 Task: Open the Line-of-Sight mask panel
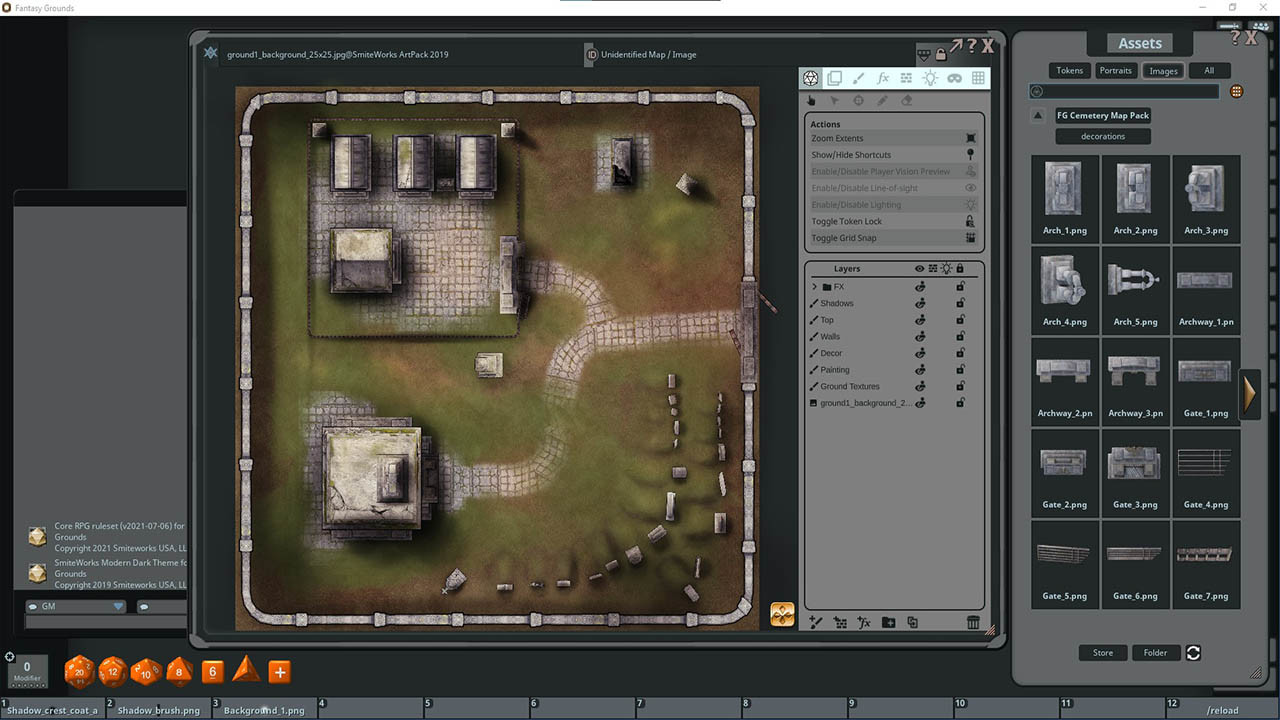click(x=953, y=77)
